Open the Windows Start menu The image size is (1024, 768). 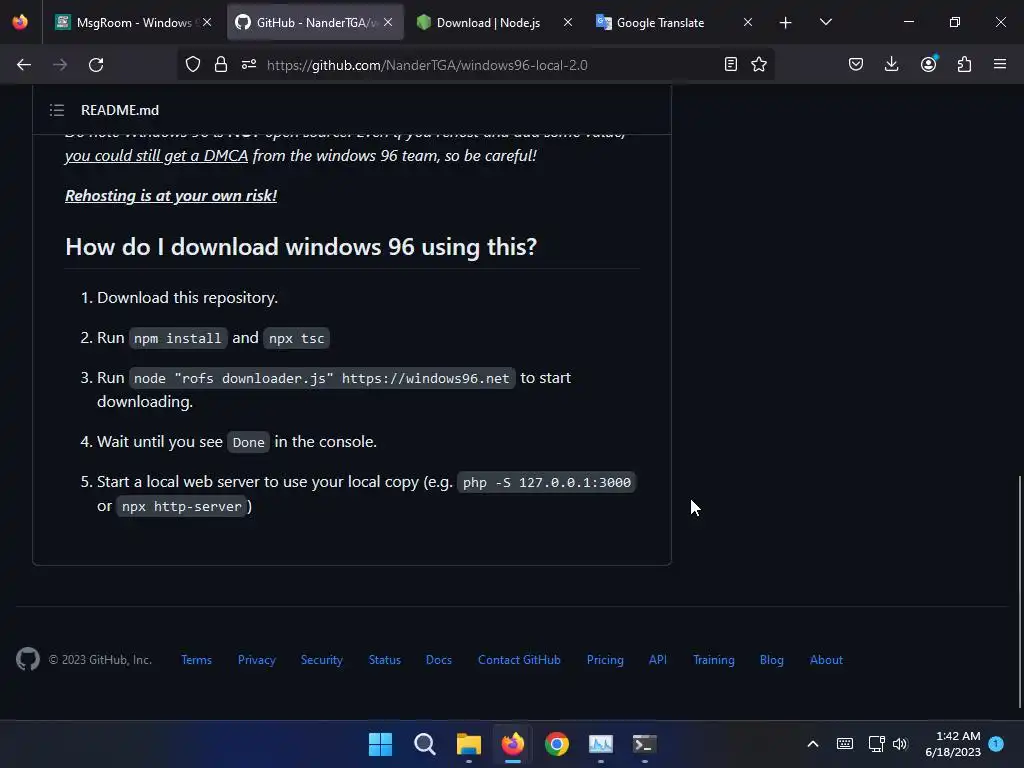click(381, 744)
